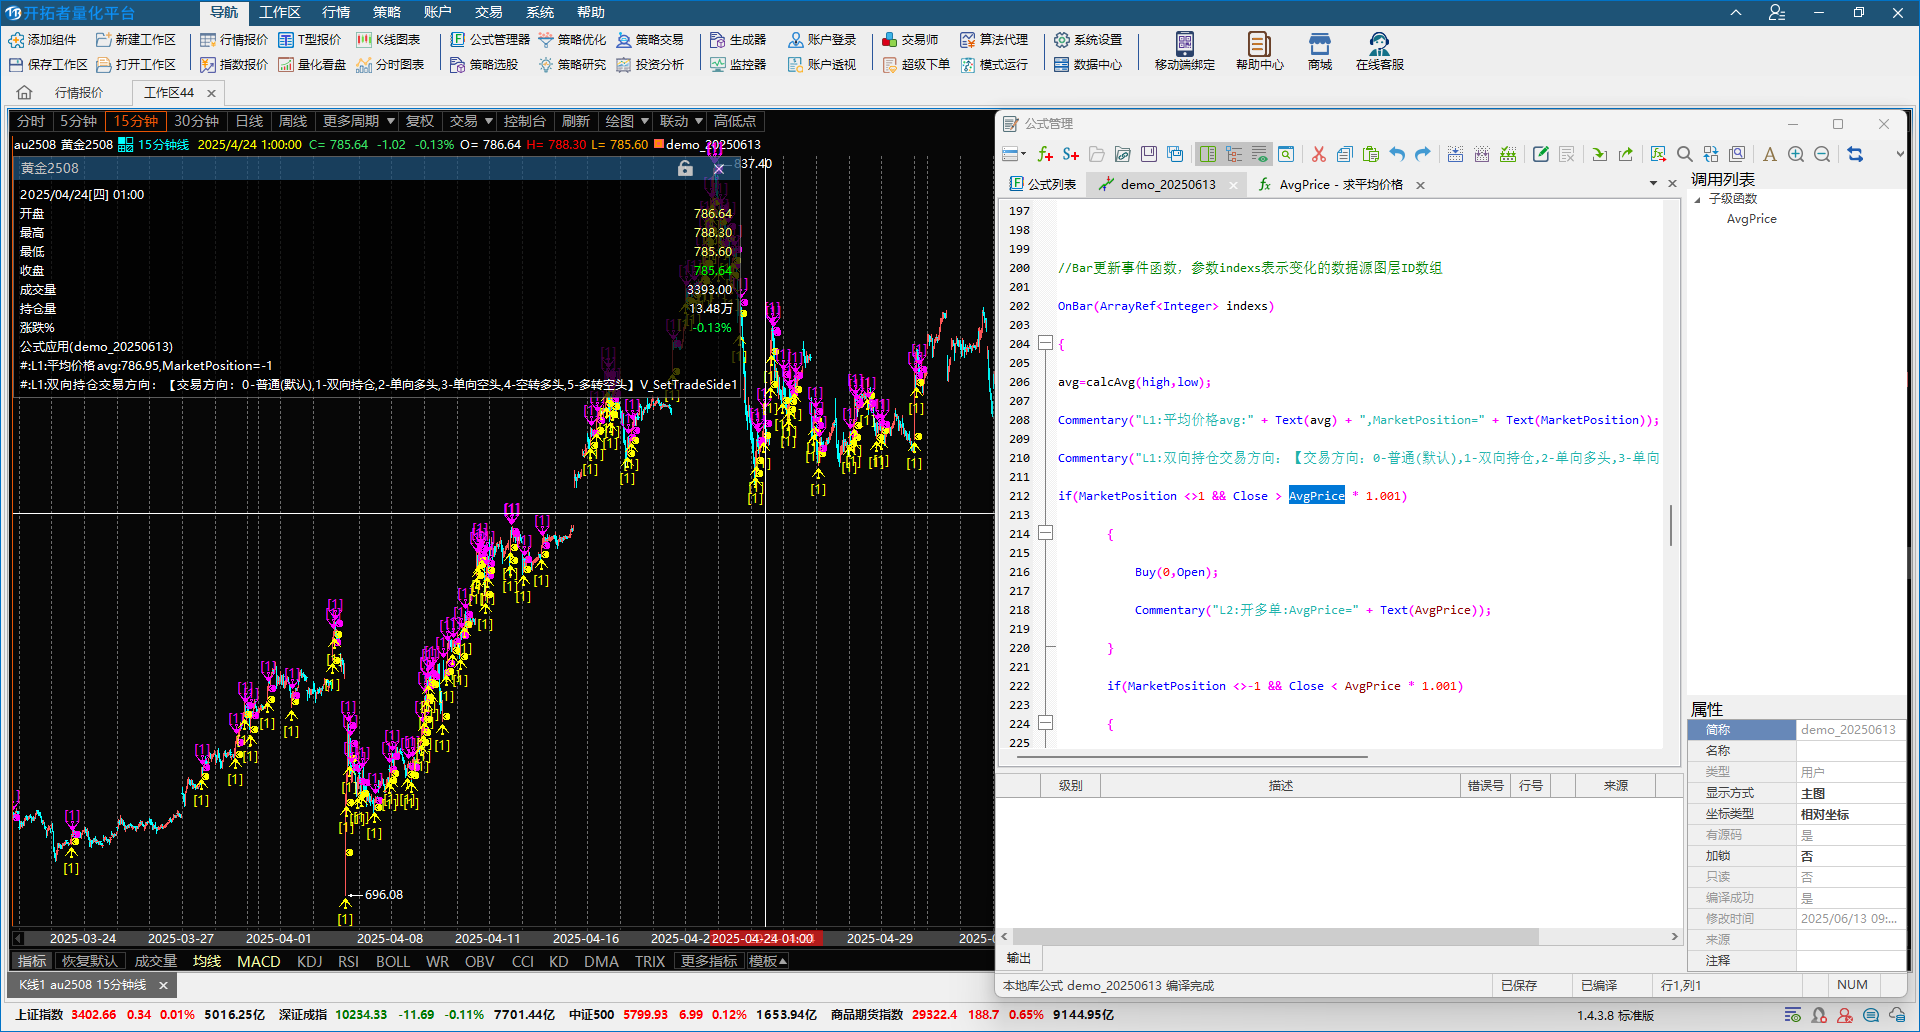The width and height of the screenshot is (1920, 1032).
Task: Switch to the 行情报价 tab
Action: 78,93
